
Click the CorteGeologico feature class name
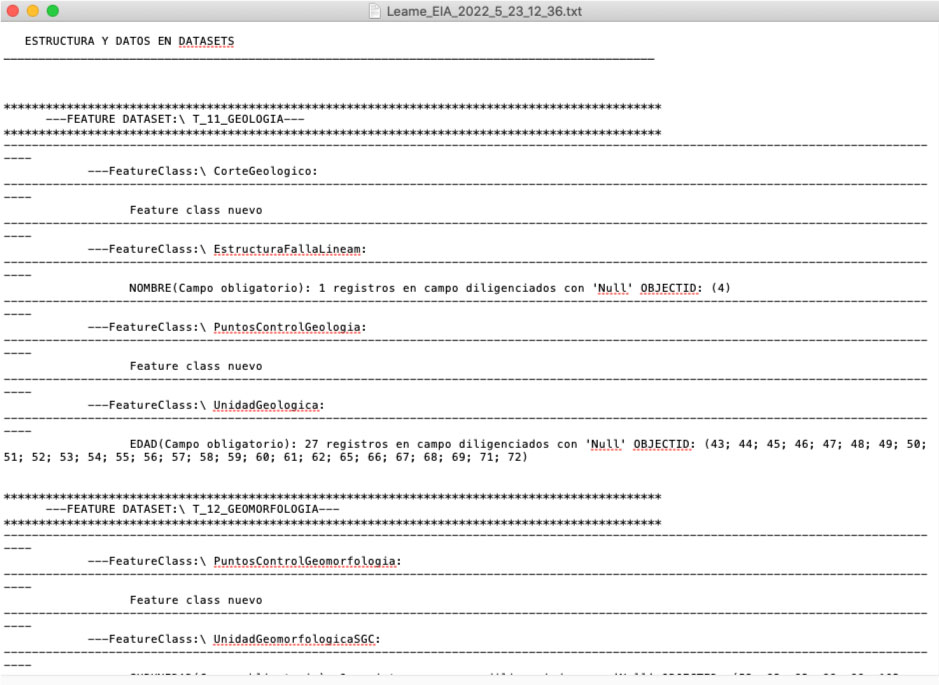[x=265, y=171]
